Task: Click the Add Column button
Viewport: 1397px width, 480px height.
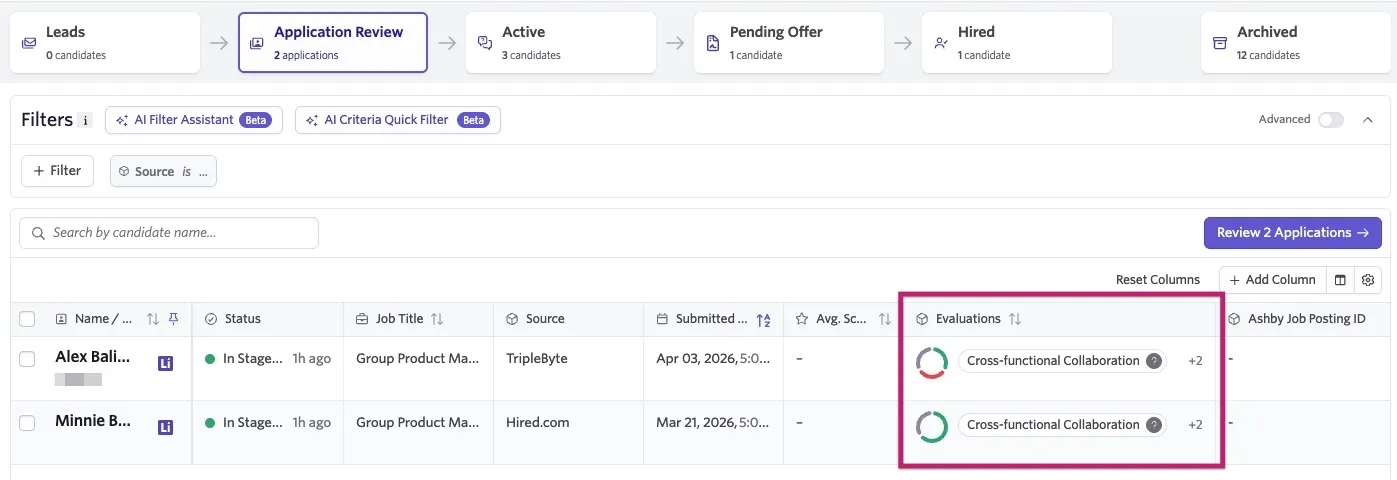Action: (1272, 280)
